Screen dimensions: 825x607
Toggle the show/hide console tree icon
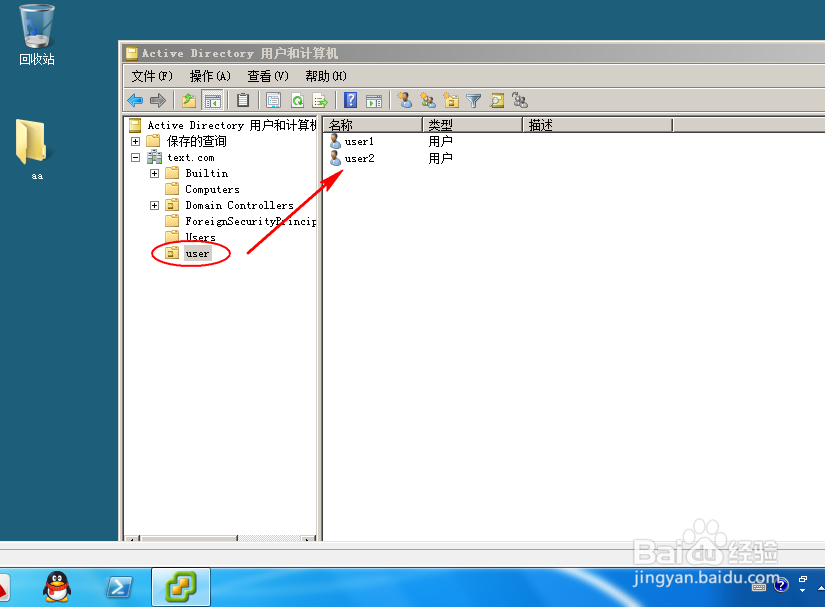(213, 100)
